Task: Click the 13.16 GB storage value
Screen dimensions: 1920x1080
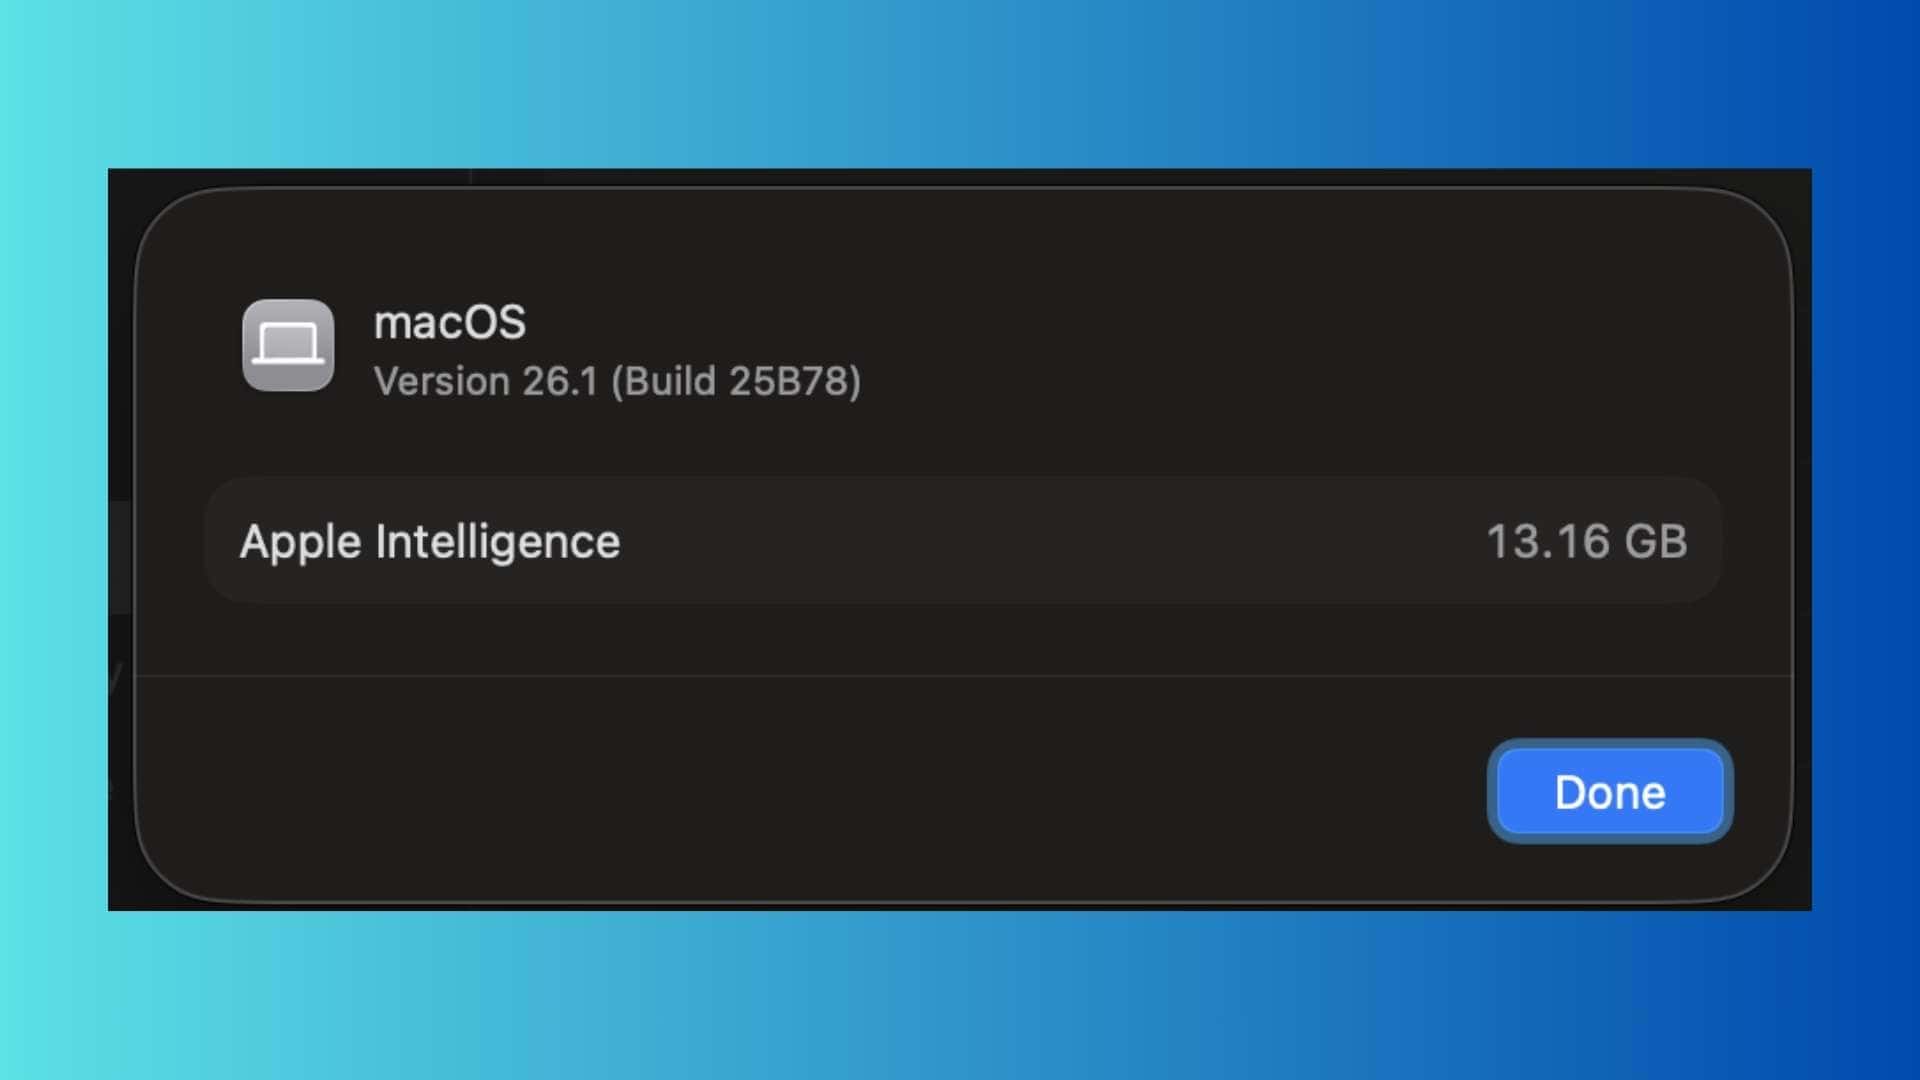Action: point(1588,541)
